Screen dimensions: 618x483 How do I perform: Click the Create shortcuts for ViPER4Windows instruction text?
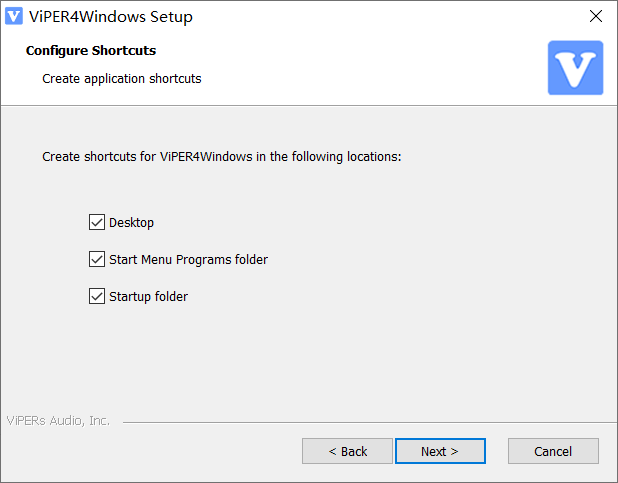pyautogui.click(x=222, y=157)
